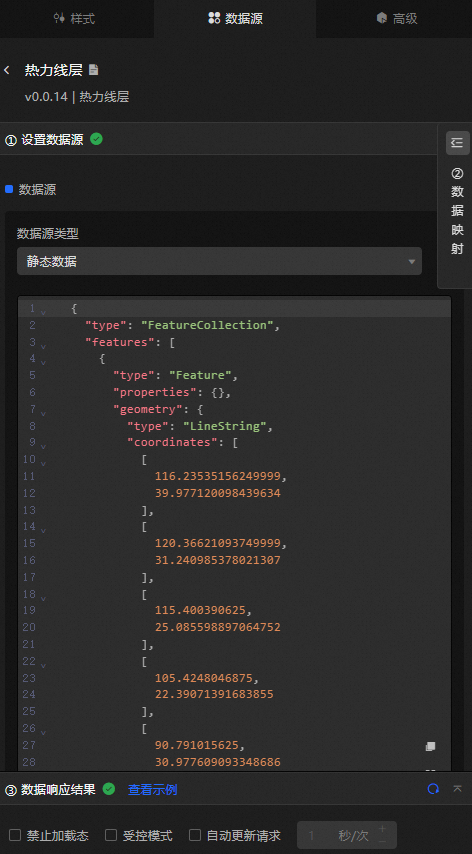Check the 自动更新请求 option
Screen dimensions: 472x854
(x=195, y=835)
